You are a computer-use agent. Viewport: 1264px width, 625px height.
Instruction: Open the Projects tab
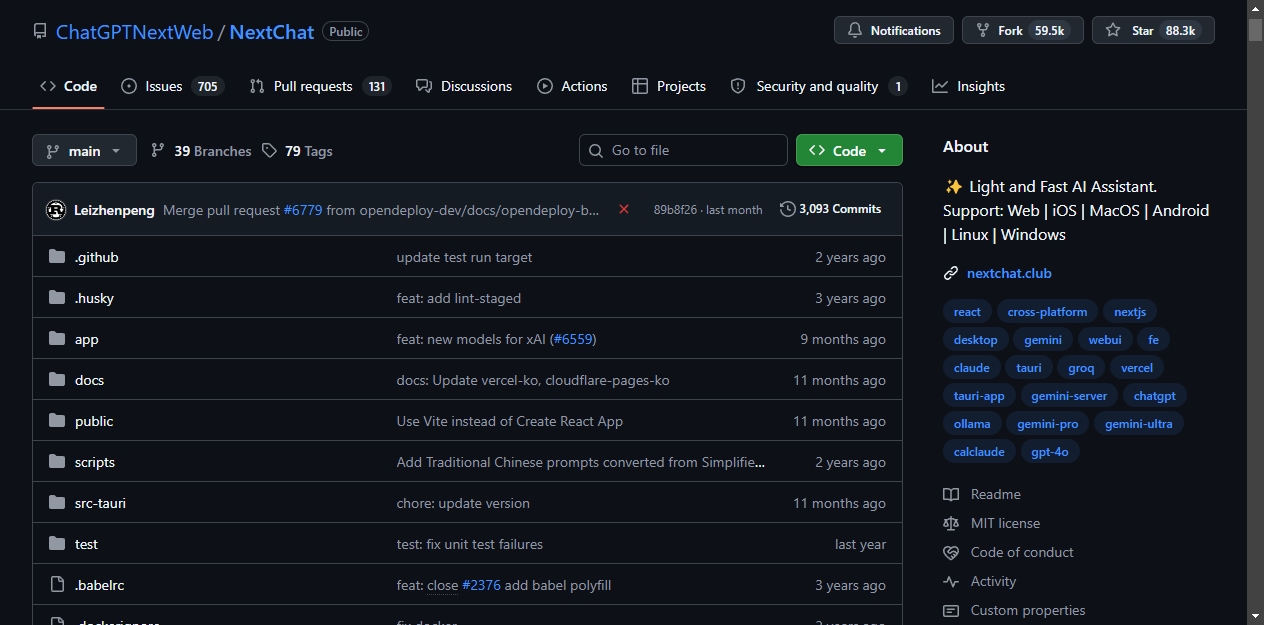669,86
